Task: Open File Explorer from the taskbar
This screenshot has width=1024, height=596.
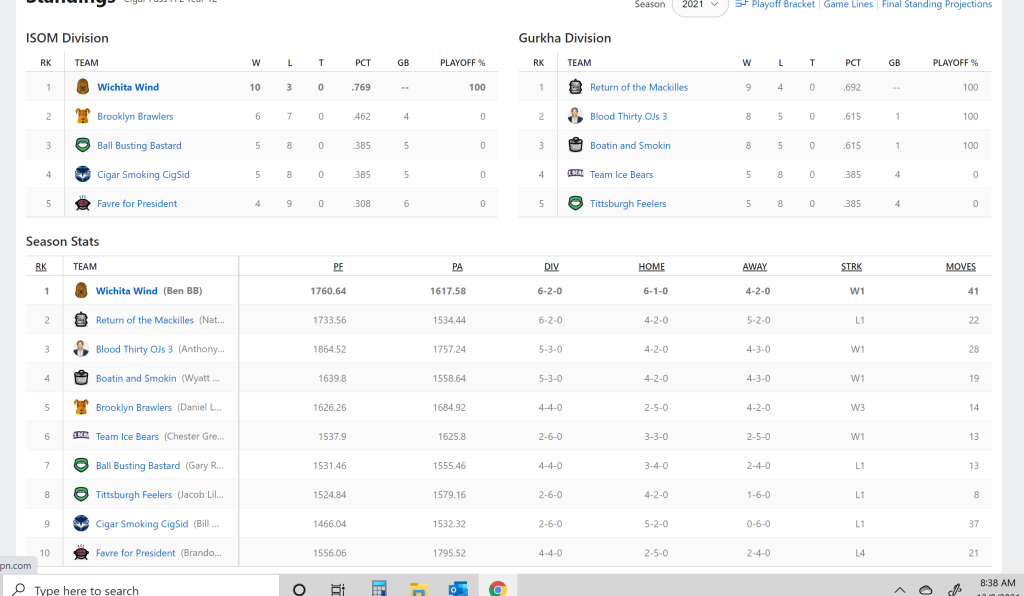Action: [x=418, y=589]
